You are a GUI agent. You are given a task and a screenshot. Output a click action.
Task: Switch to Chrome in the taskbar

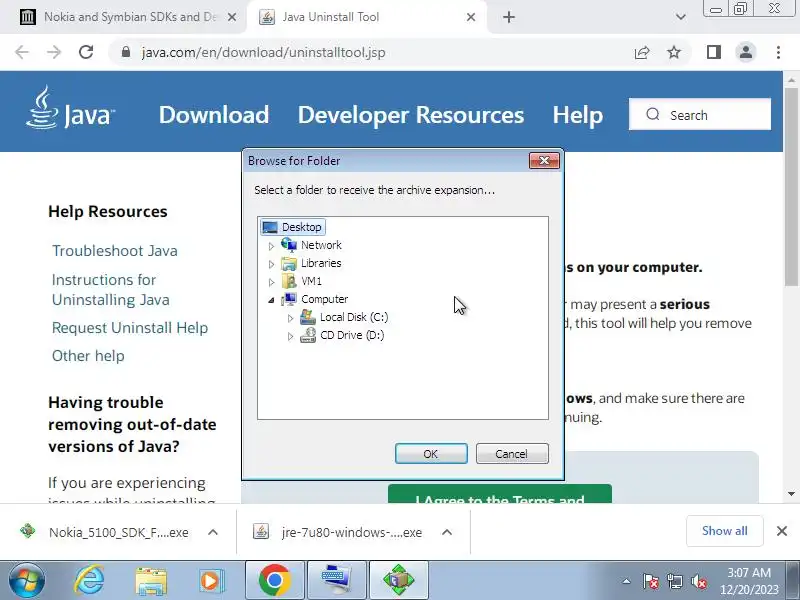pyautogui.click(x=275, y=580)
